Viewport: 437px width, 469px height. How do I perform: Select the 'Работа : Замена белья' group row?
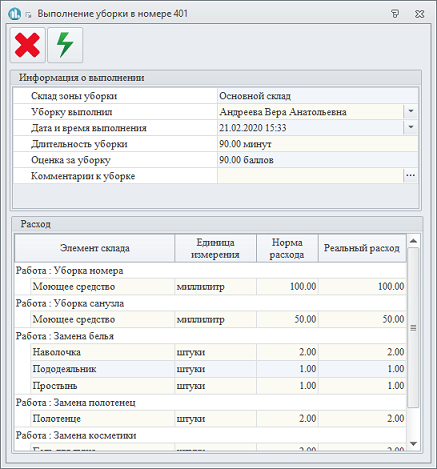(211, 336)
